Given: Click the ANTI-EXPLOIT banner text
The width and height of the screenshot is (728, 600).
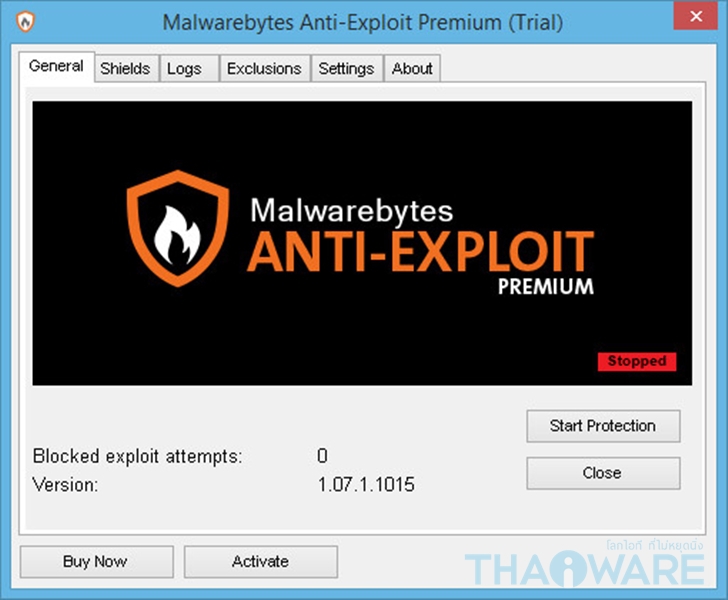Looking at the screenshot, I should coord(421,251).
